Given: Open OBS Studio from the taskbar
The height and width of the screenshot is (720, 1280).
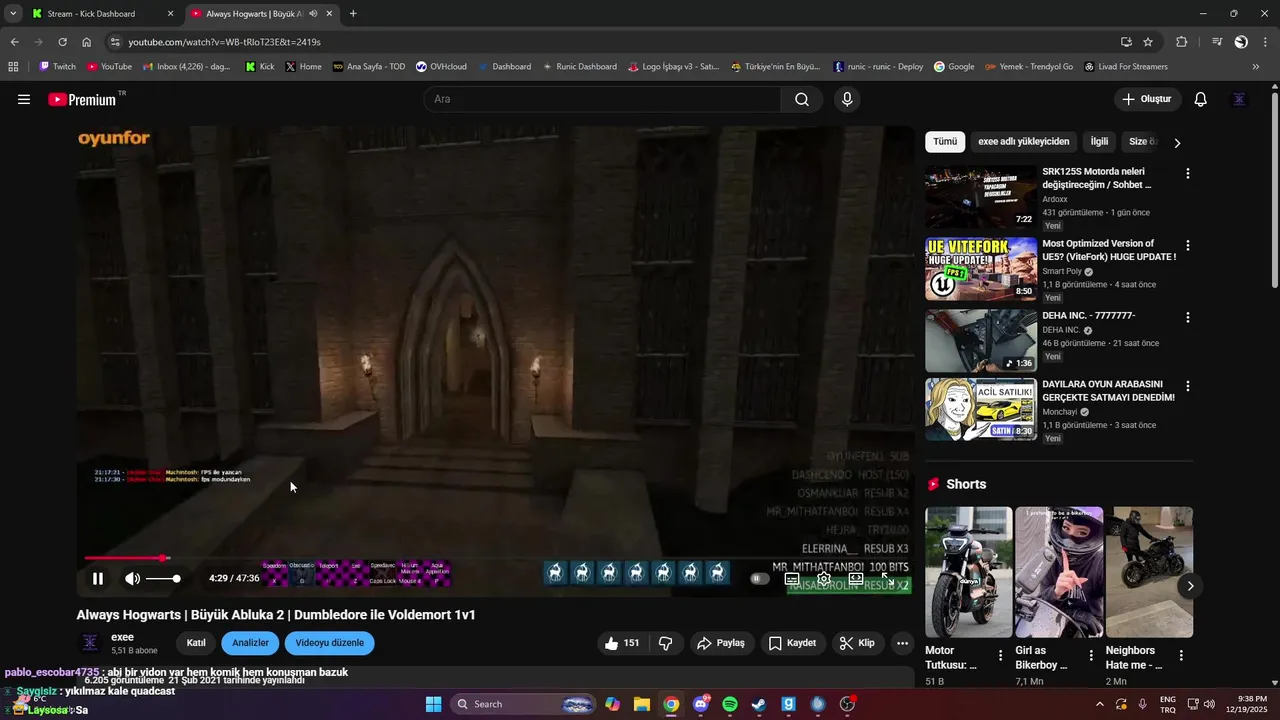Looking at the screenshot, I should coord(847,704).
